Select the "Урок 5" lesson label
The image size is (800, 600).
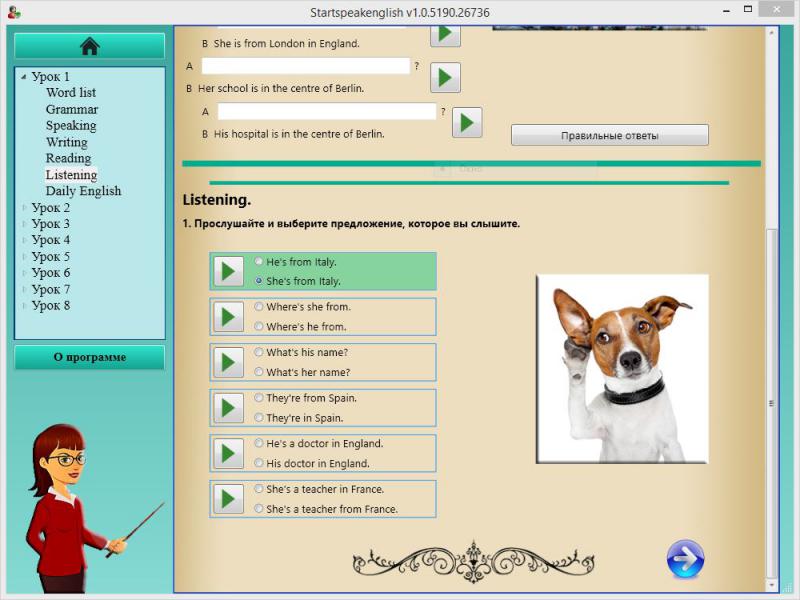51,257
